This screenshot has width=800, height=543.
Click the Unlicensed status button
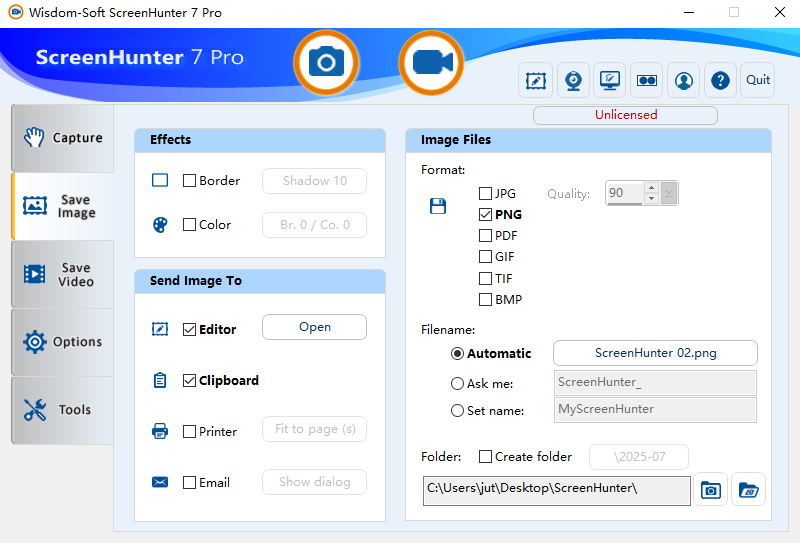tap(626, 115)
